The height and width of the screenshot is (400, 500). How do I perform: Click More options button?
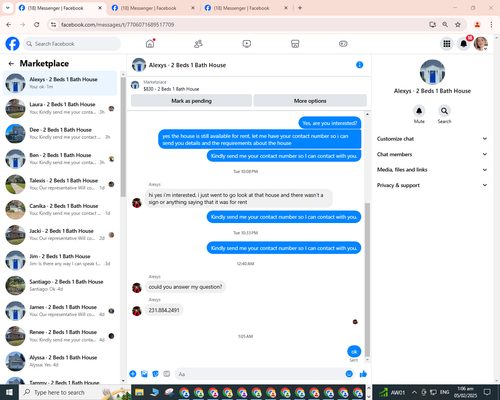pyautogui.click(x=310, y=101)
